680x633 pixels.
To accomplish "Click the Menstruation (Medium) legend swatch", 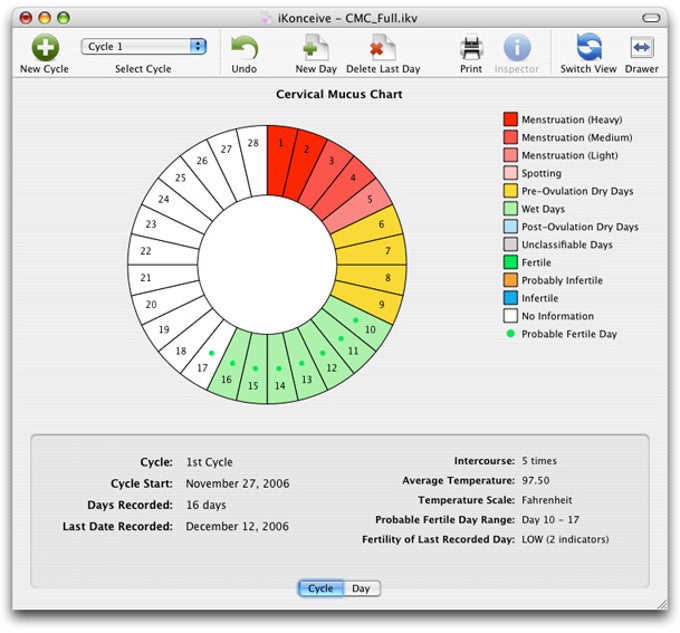I will tap(510, 137).
